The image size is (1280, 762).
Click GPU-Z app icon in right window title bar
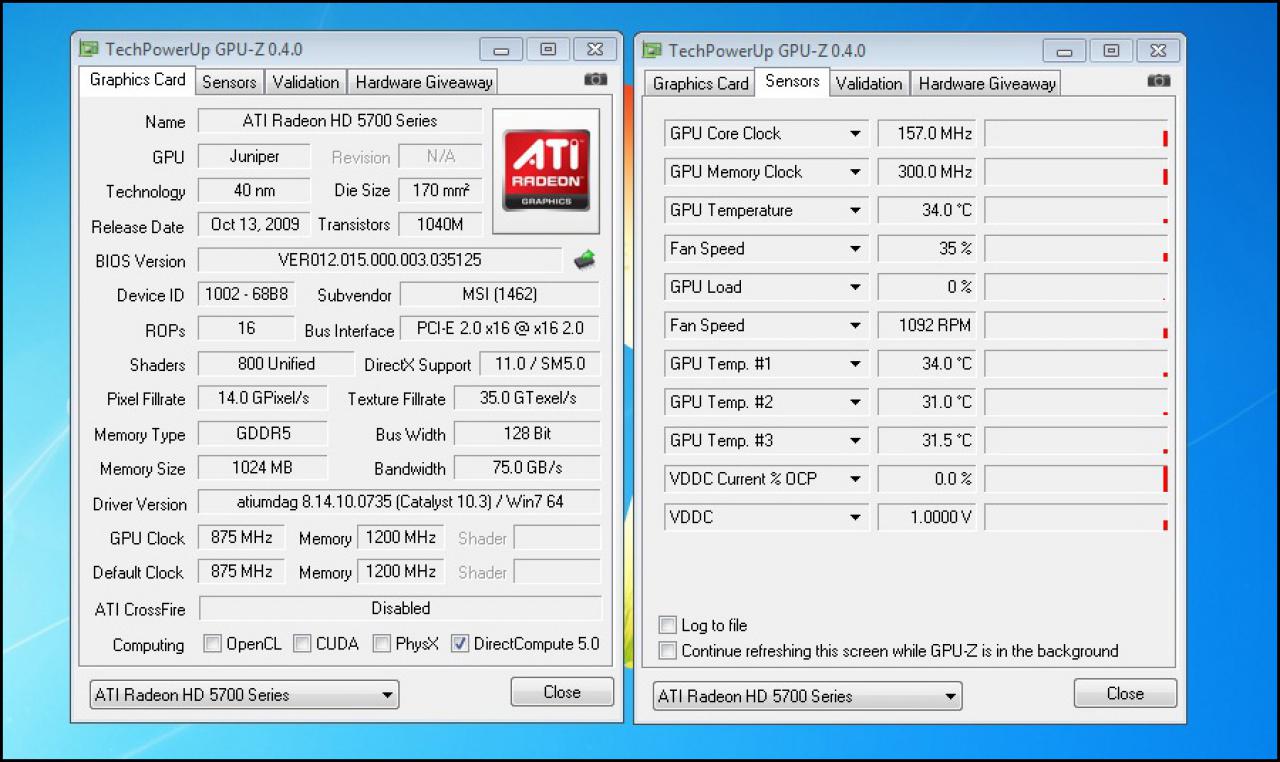tap(652, 50)
